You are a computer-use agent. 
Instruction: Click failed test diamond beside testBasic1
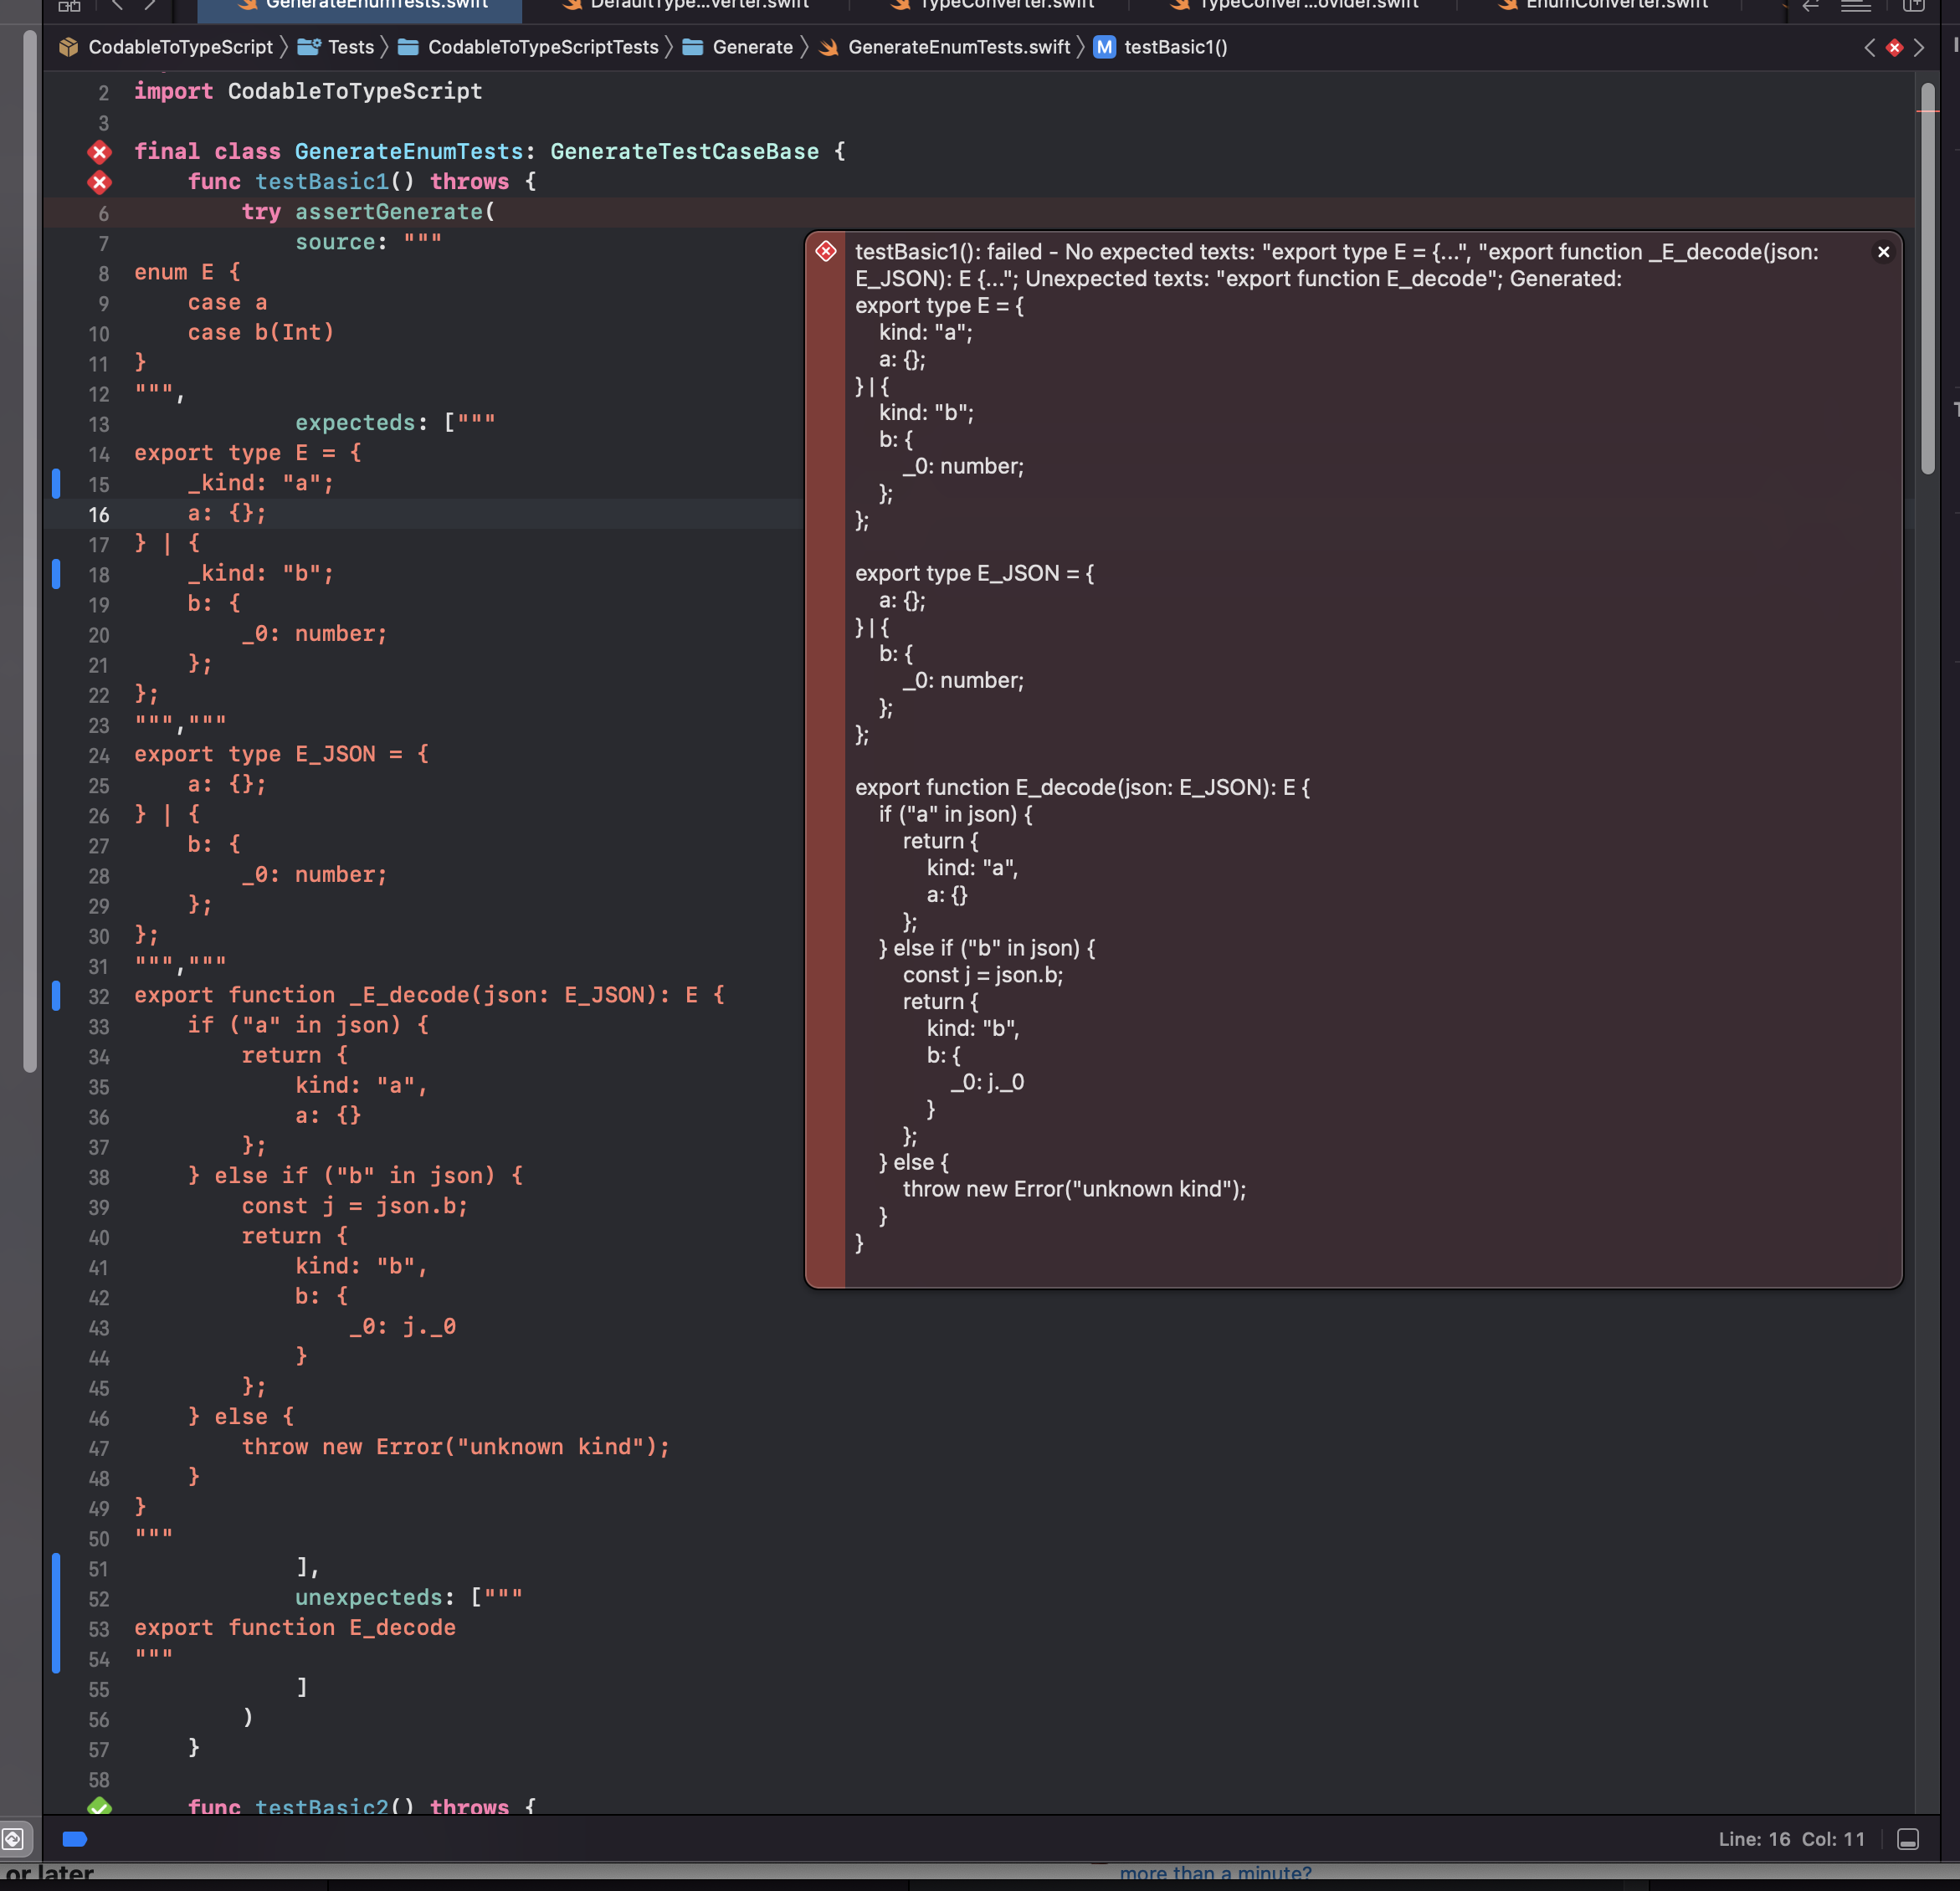99,182
